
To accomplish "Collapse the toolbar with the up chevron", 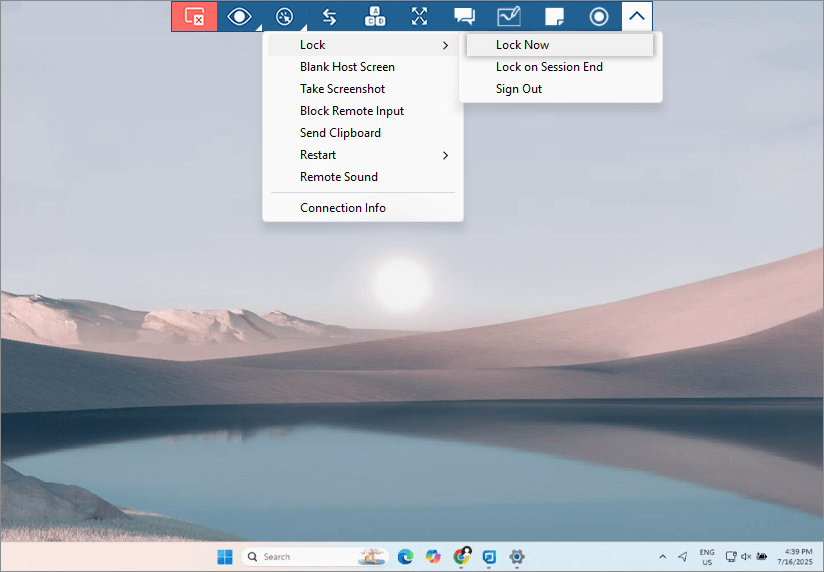I will click(x=636, y=16).
